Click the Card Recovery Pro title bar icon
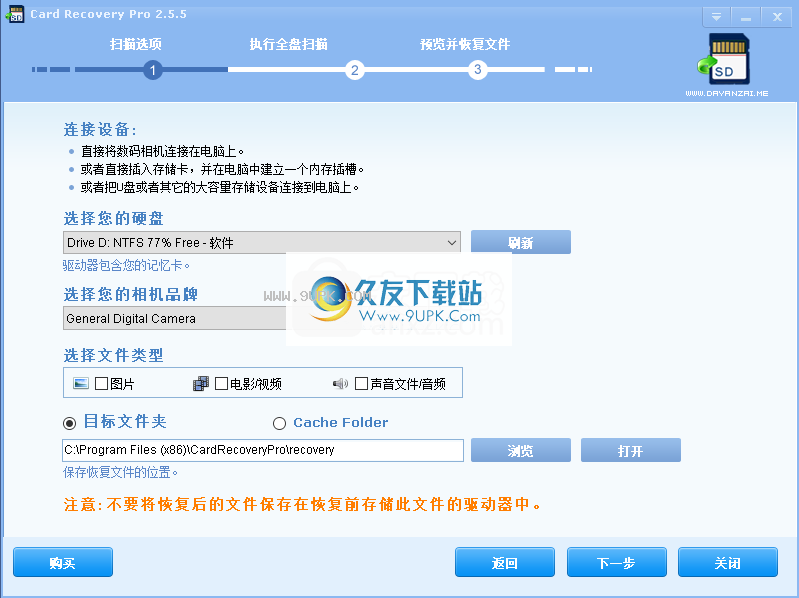This screenshot has height=598, width=799. click(x=15, y=14)
